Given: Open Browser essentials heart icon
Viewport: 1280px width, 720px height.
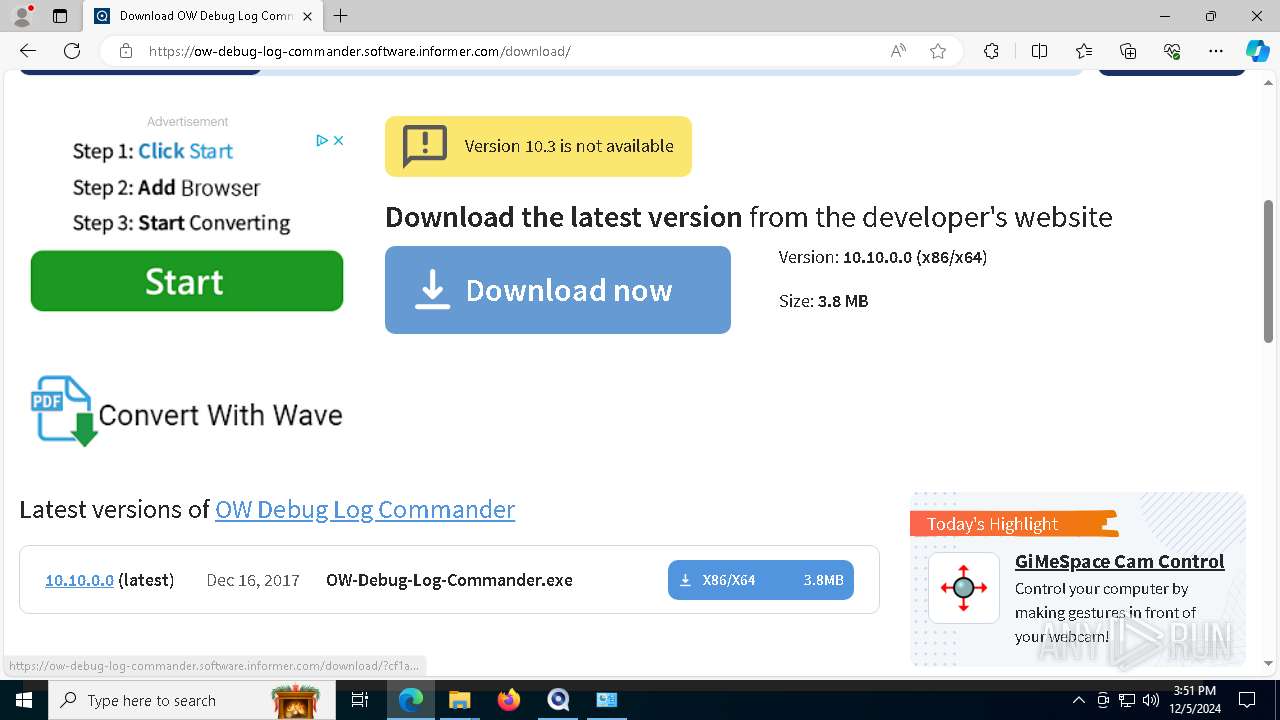Looking at the screenshot, I should [x=1172, y=51].
